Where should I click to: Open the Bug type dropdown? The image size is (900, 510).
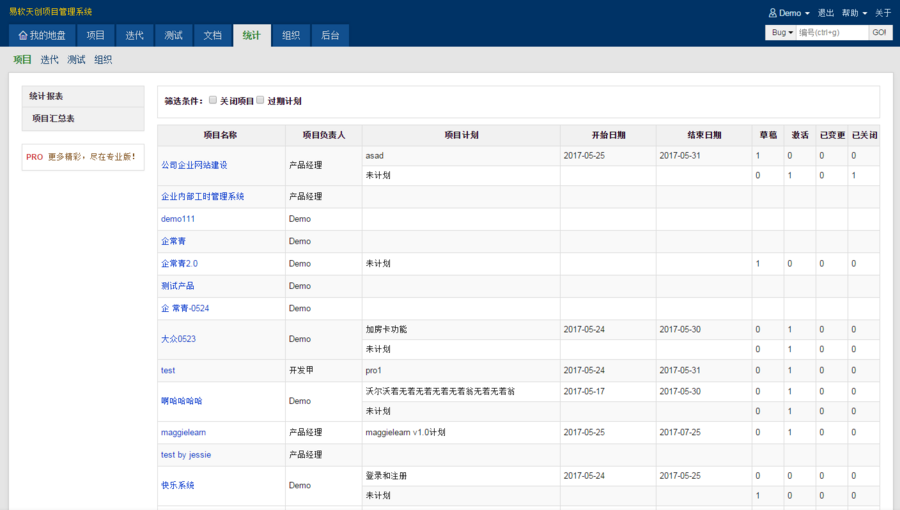pyautogui.click(x=781, y=33)
